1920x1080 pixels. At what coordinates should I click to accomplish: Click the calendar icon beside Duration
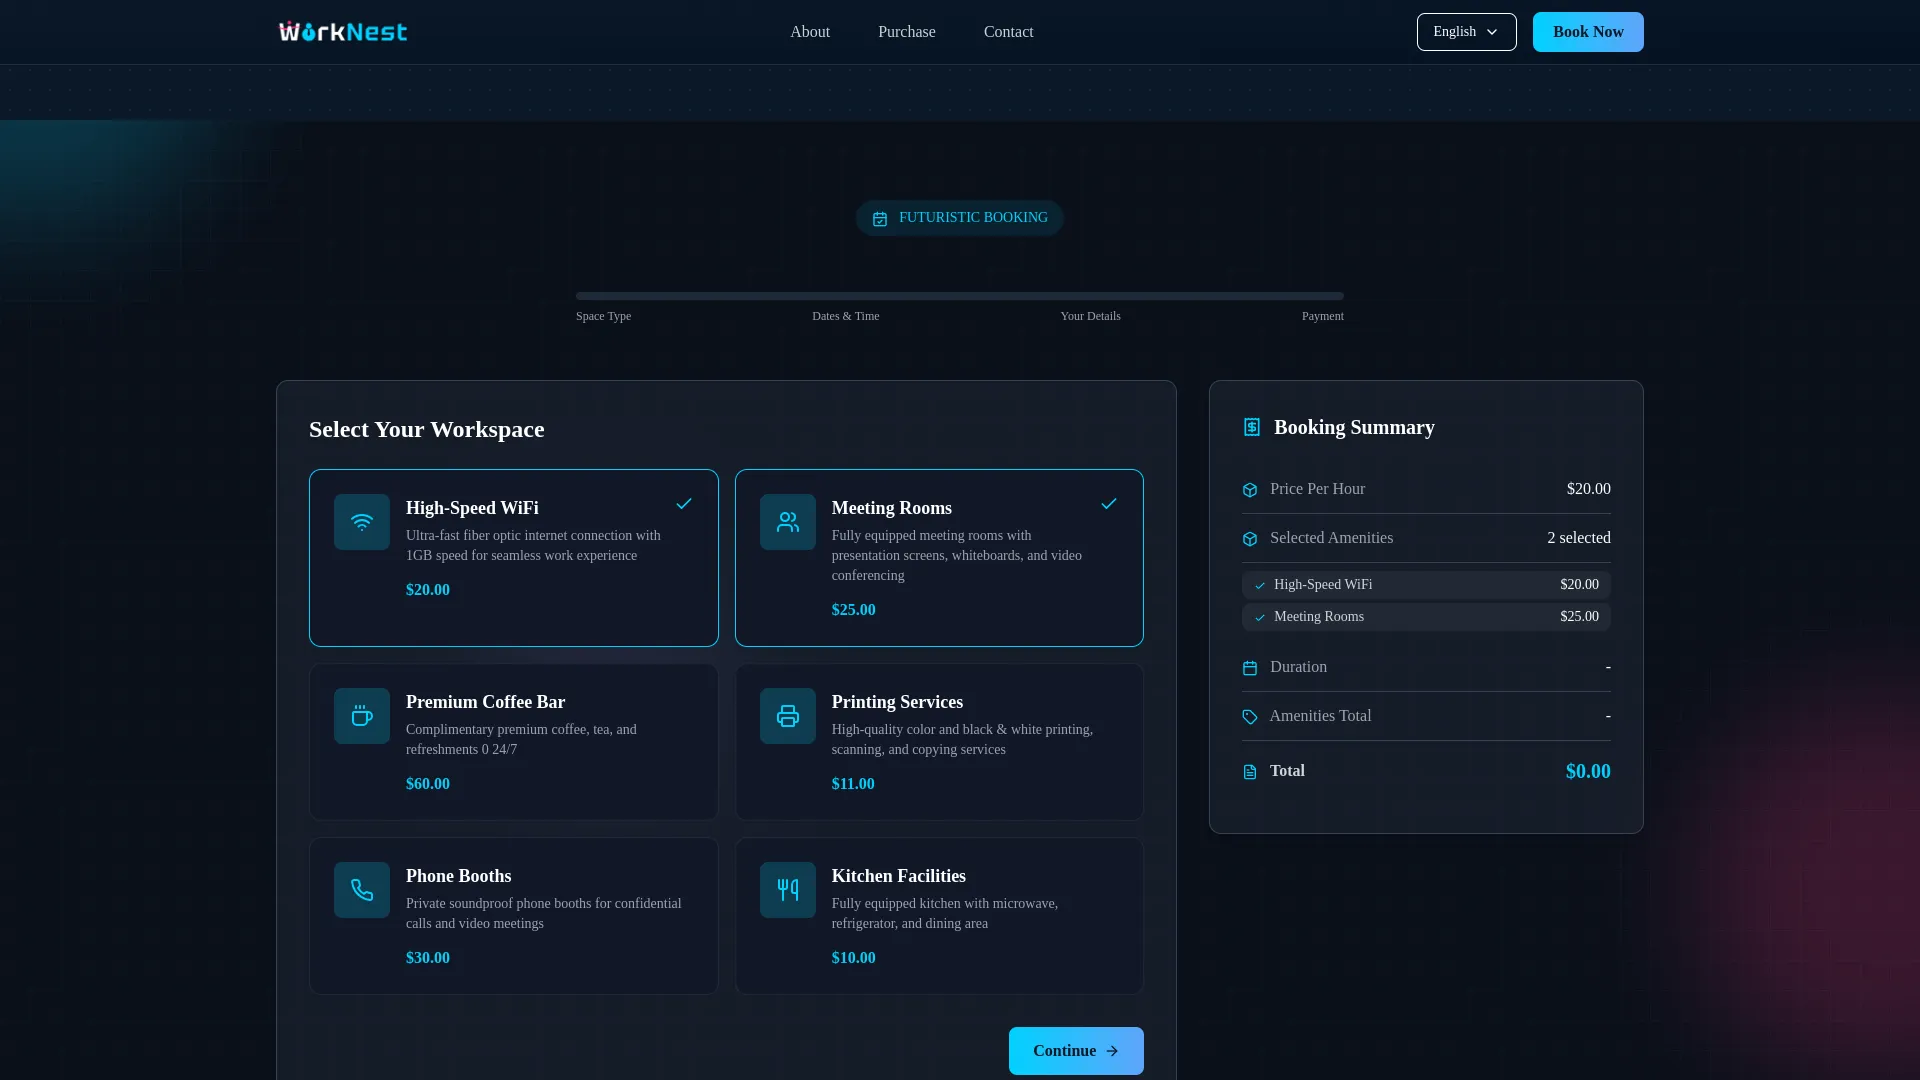(x=1250, y=668)
